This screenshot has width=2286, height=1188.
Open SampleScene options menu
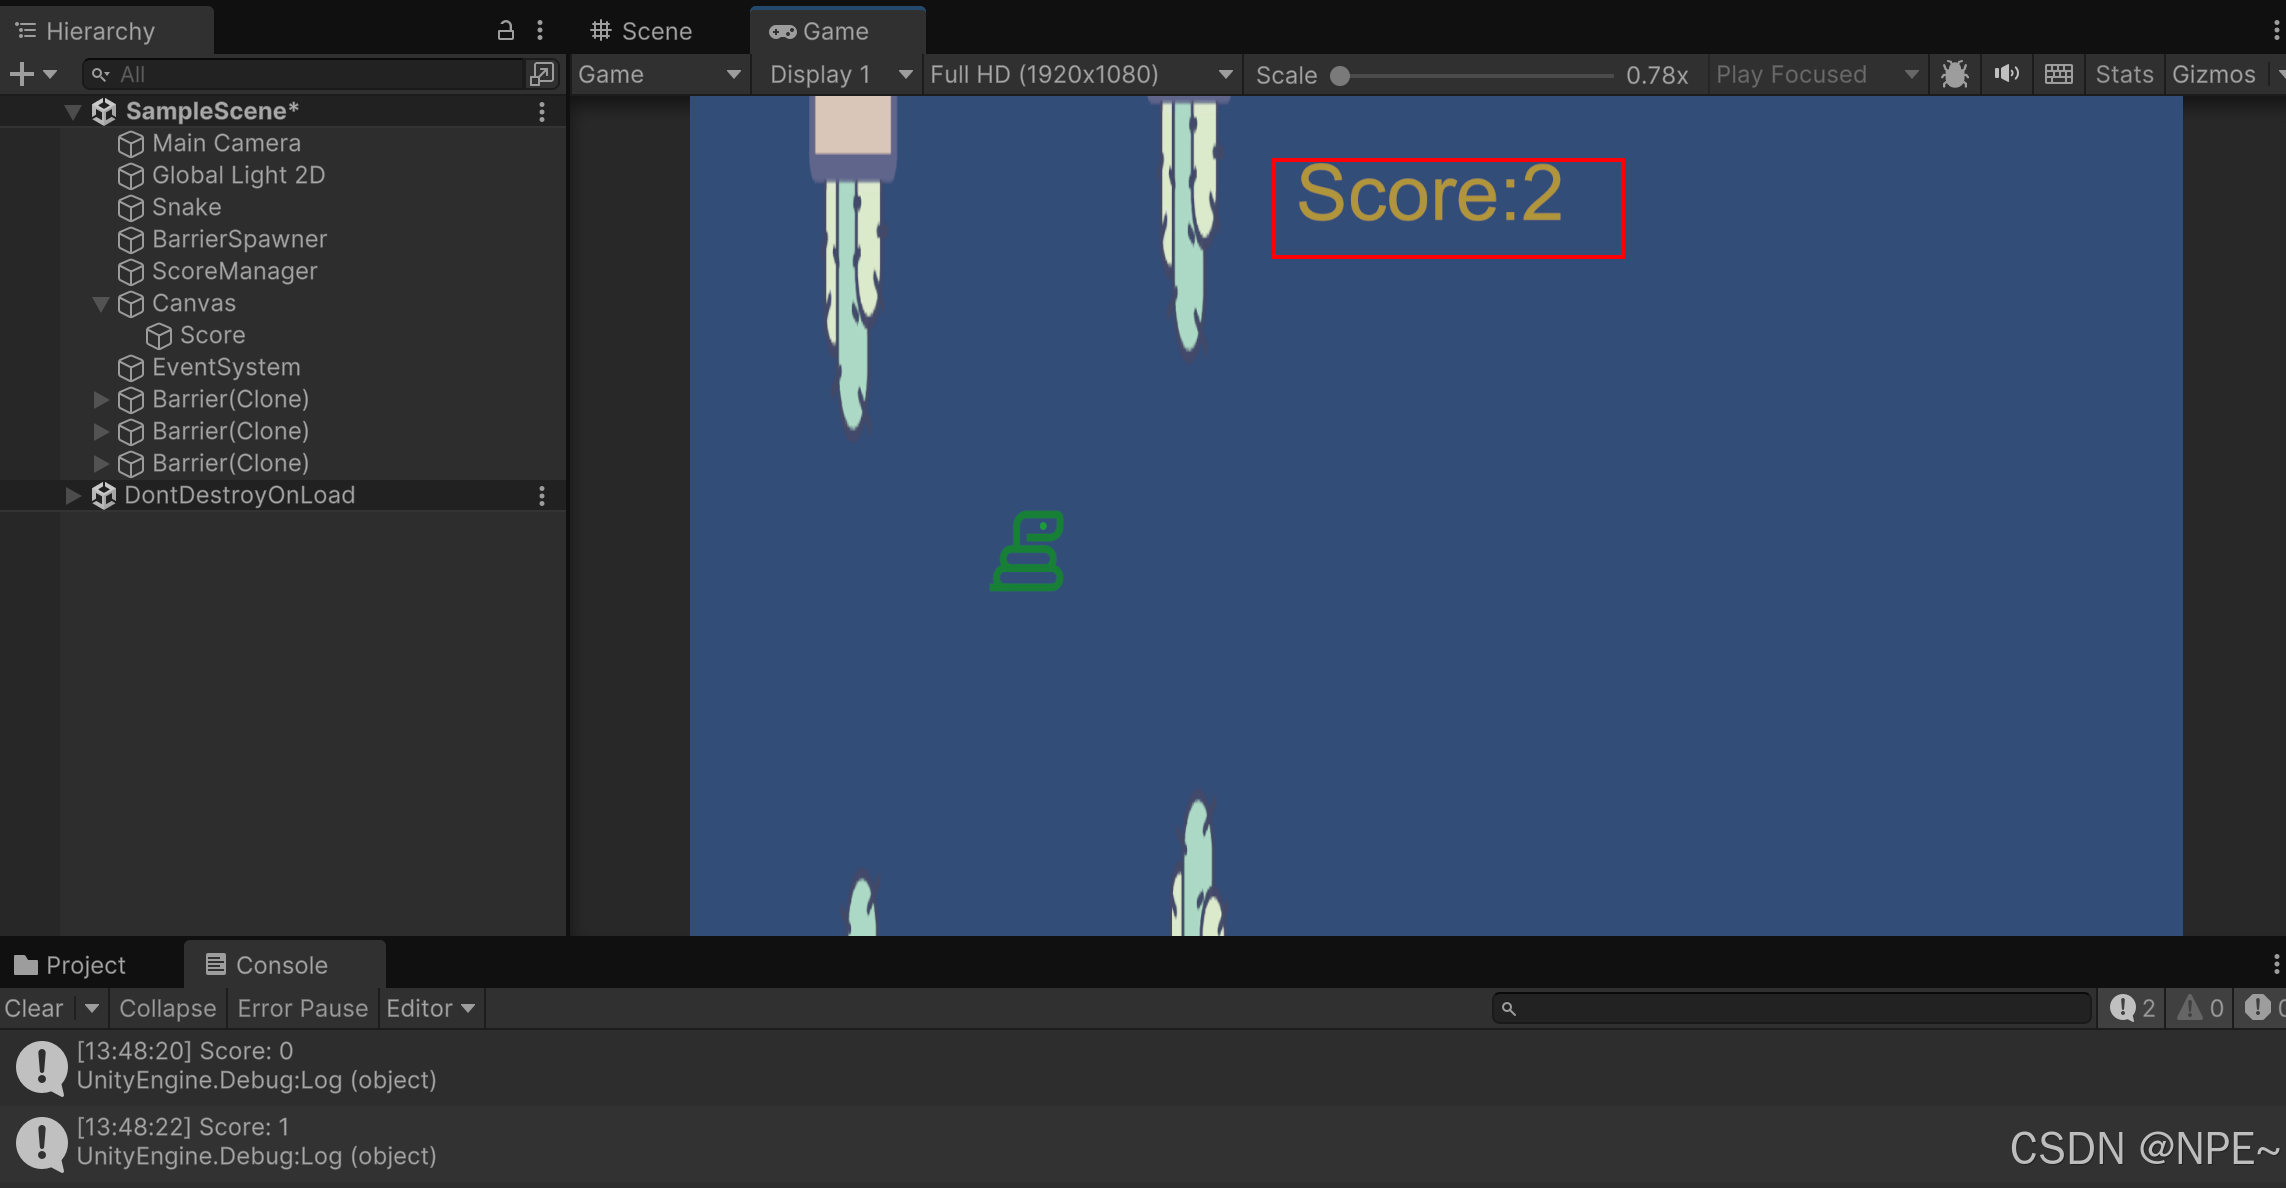pyautogui.click(x=542, y=111)
